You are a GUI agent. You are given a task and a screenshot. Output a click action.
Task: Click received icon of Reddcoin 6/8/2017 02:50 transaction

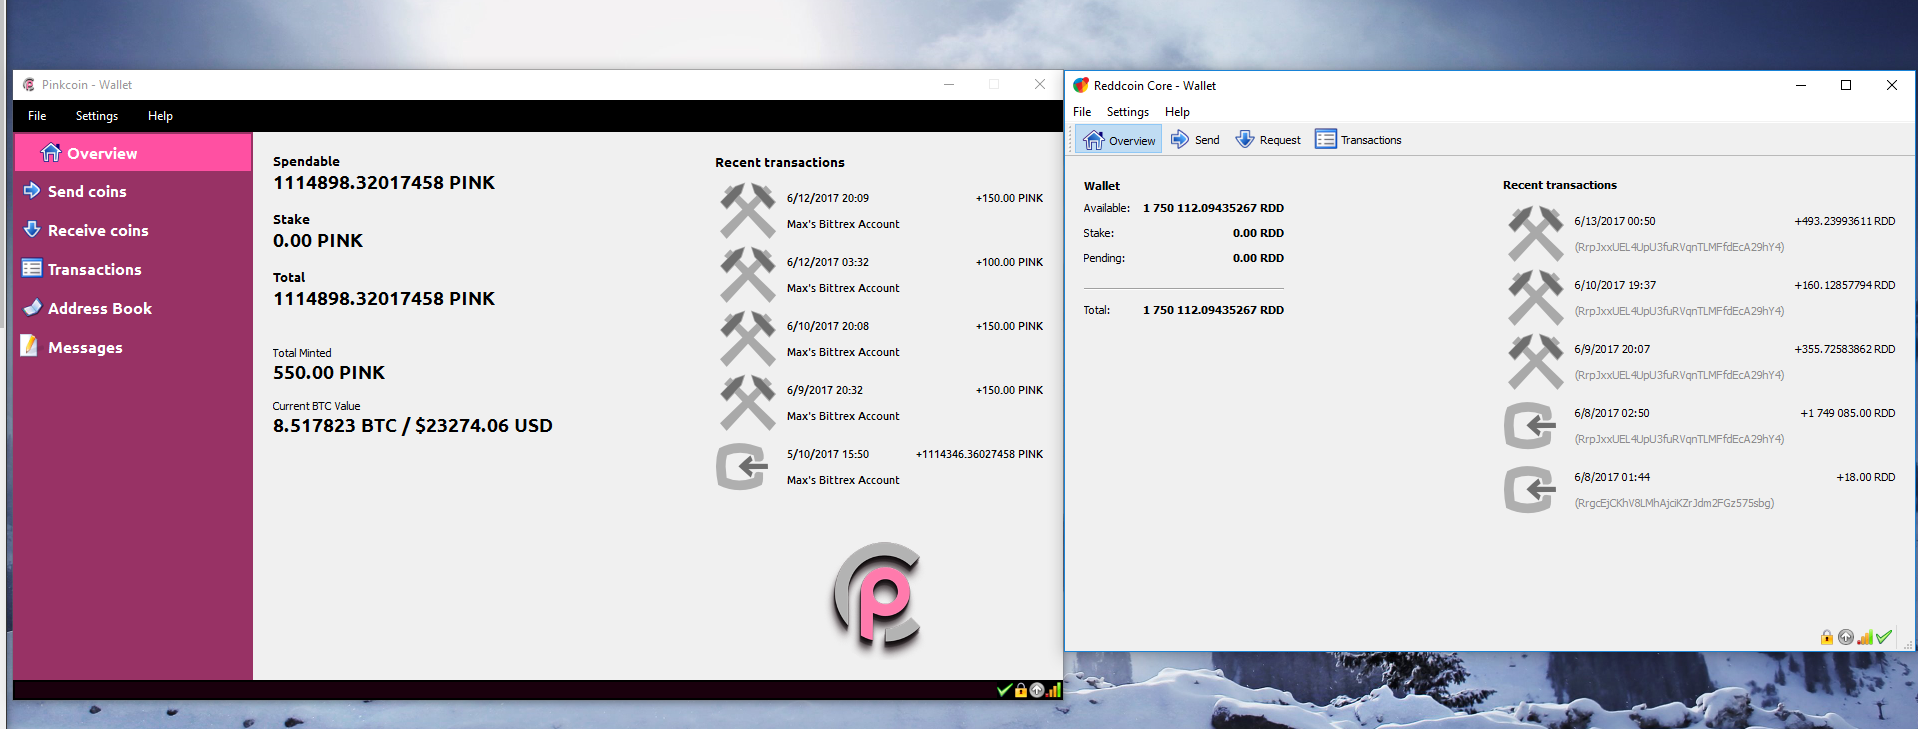(1531, 426)
